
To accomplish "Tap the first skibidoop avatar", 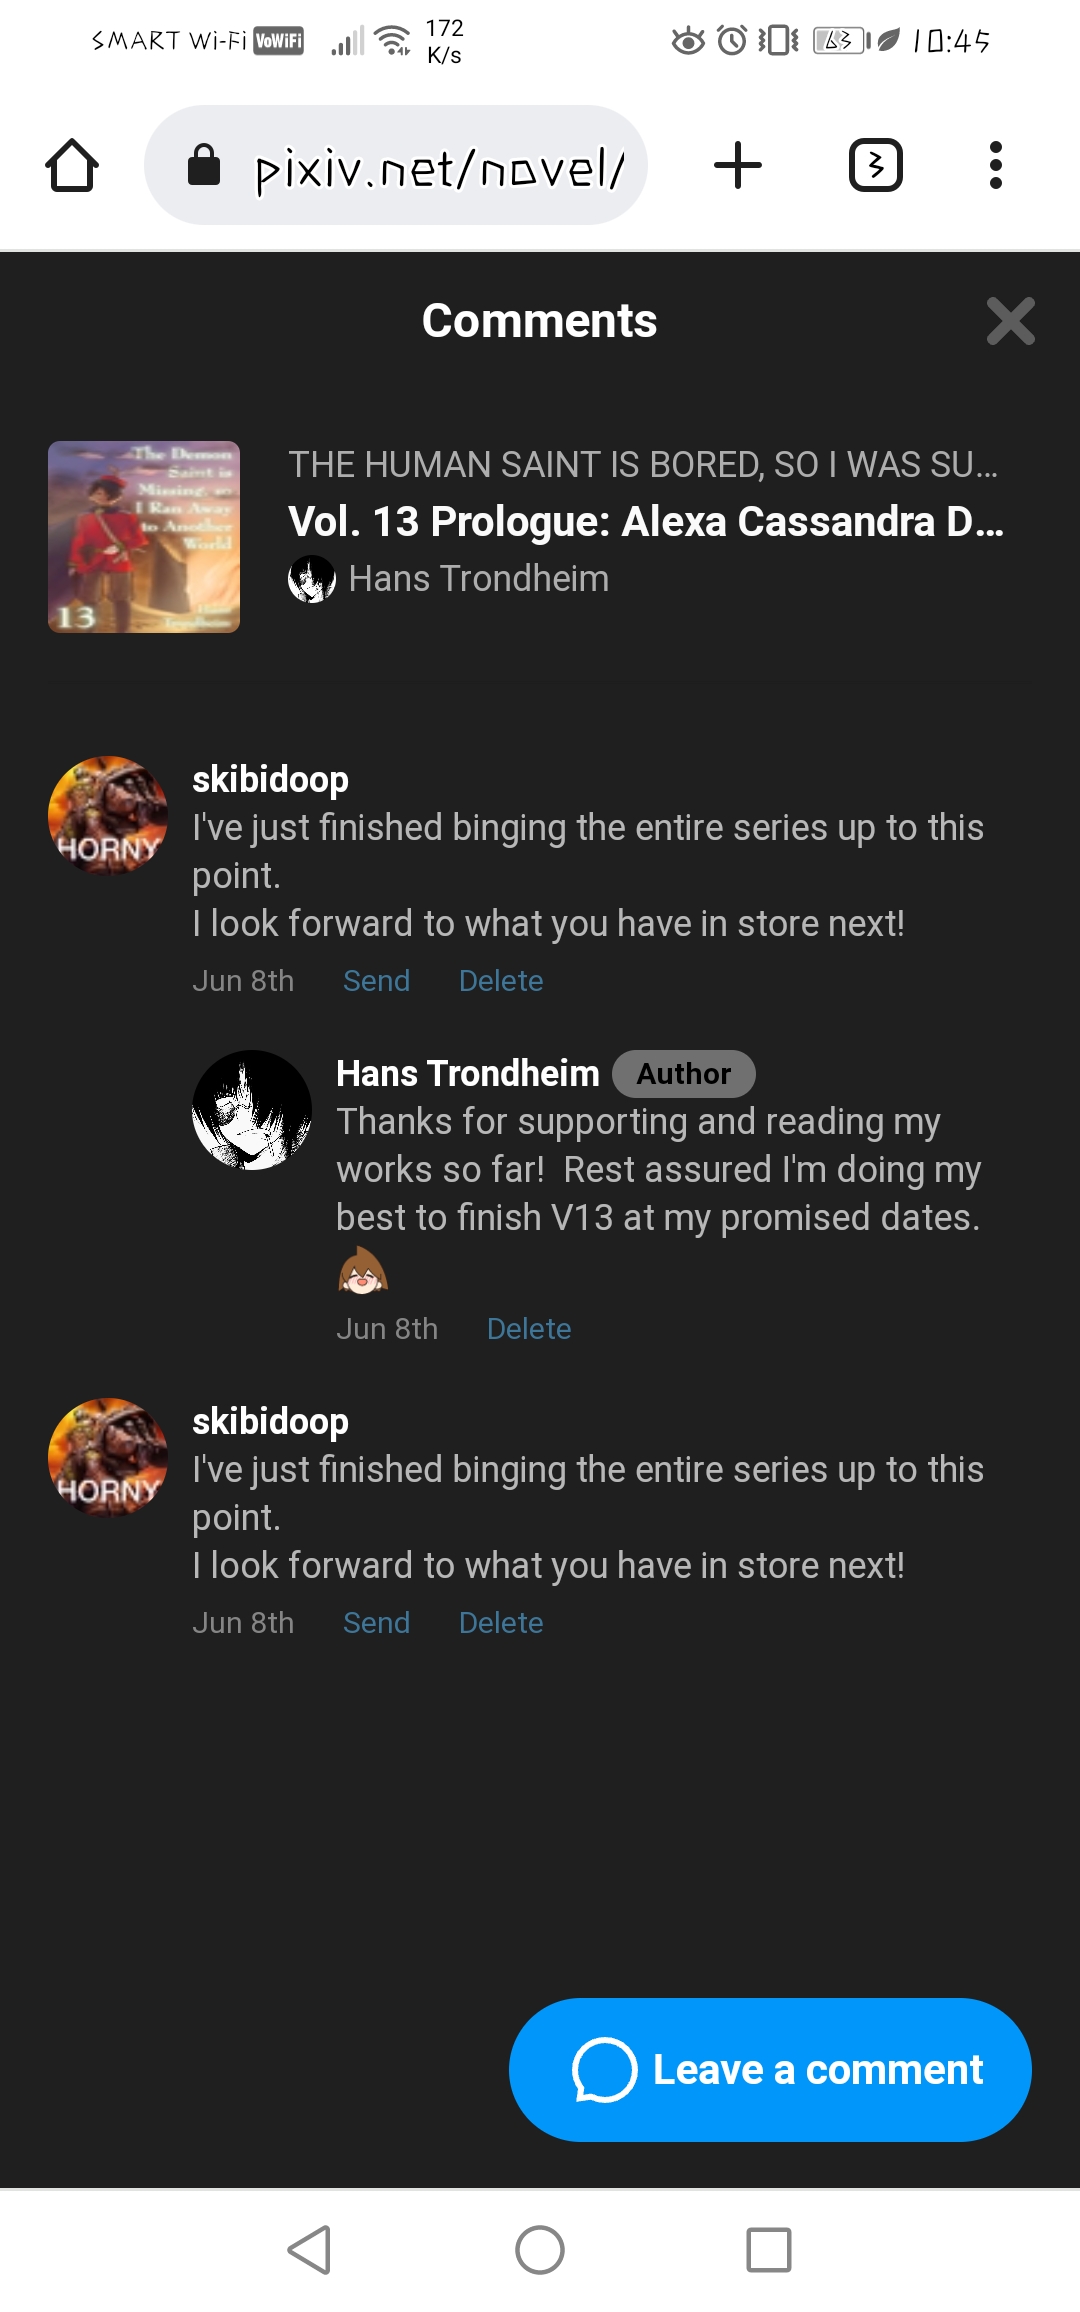I will click(108, 815).
